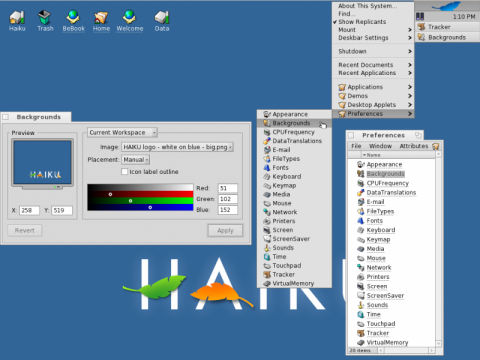Click the Network icon in Preferences window
Screen dimensions: 480x360
(361, 267)
